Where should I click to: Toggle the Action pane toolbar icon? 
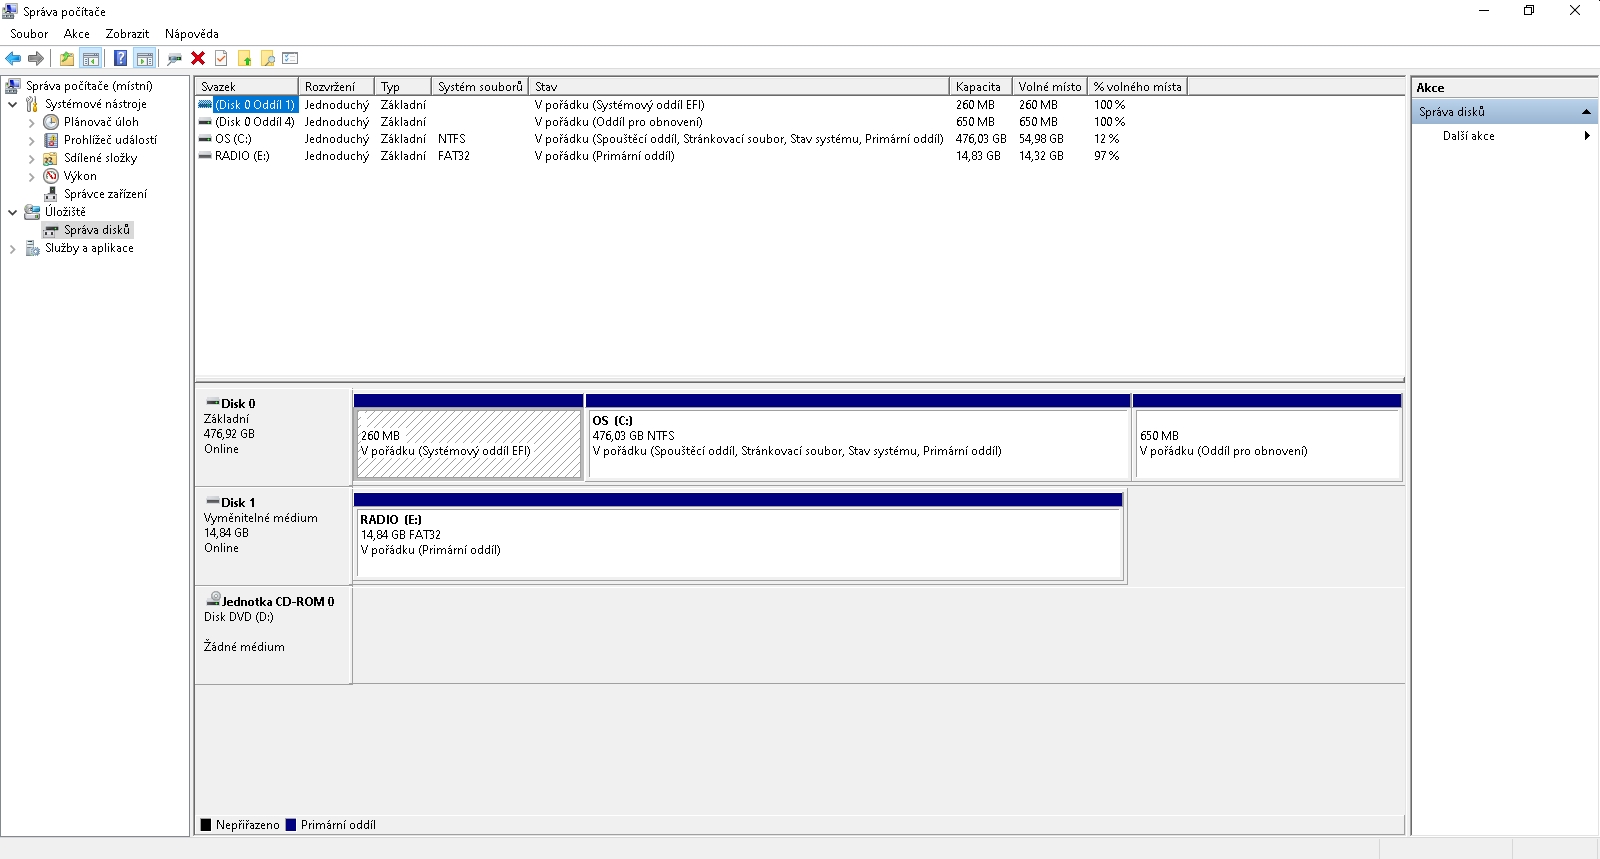point(145,58)
